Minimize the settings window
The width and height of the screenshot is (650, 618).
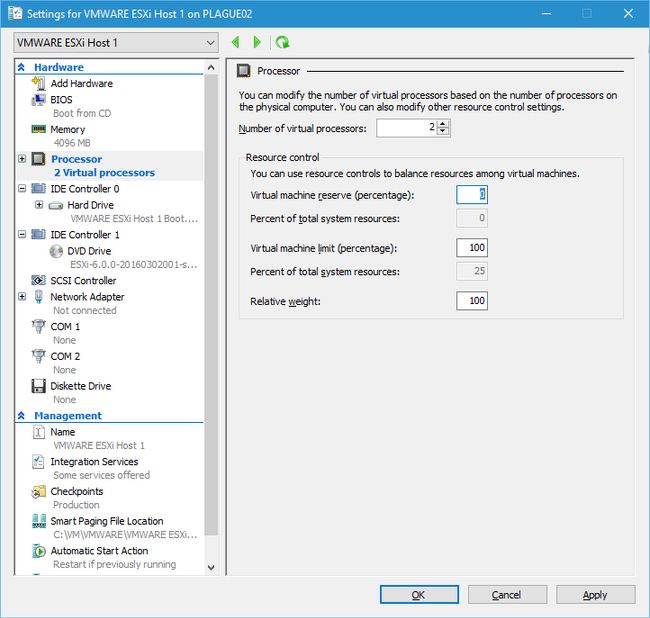546,13
